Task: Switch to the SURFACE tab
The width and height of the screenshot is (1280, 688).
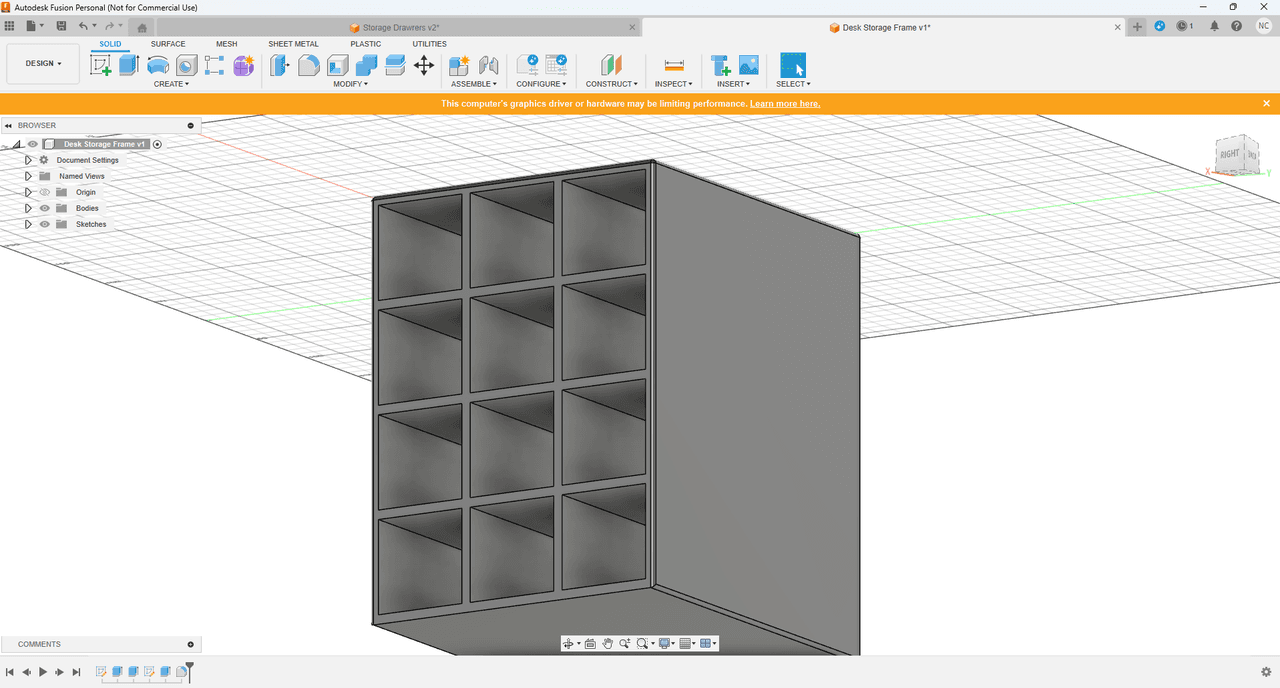Action: pos(168,44)
